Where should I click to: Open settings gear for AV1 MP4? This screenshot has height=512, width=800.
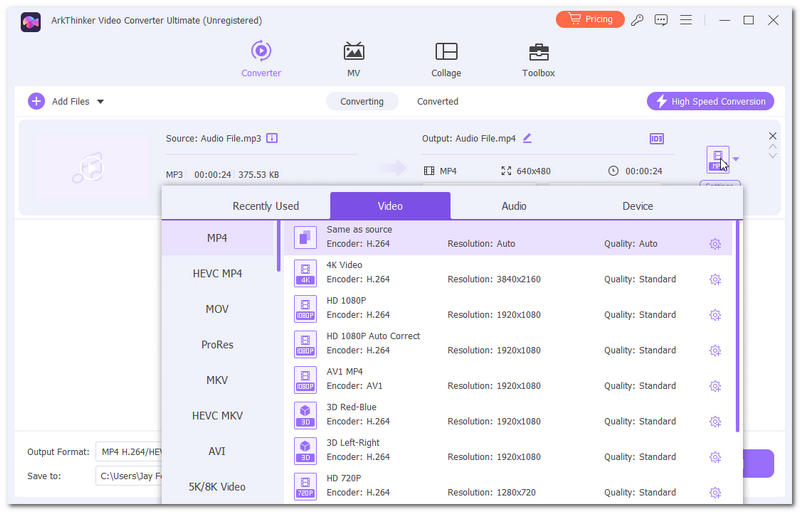[x=715, y=386]
